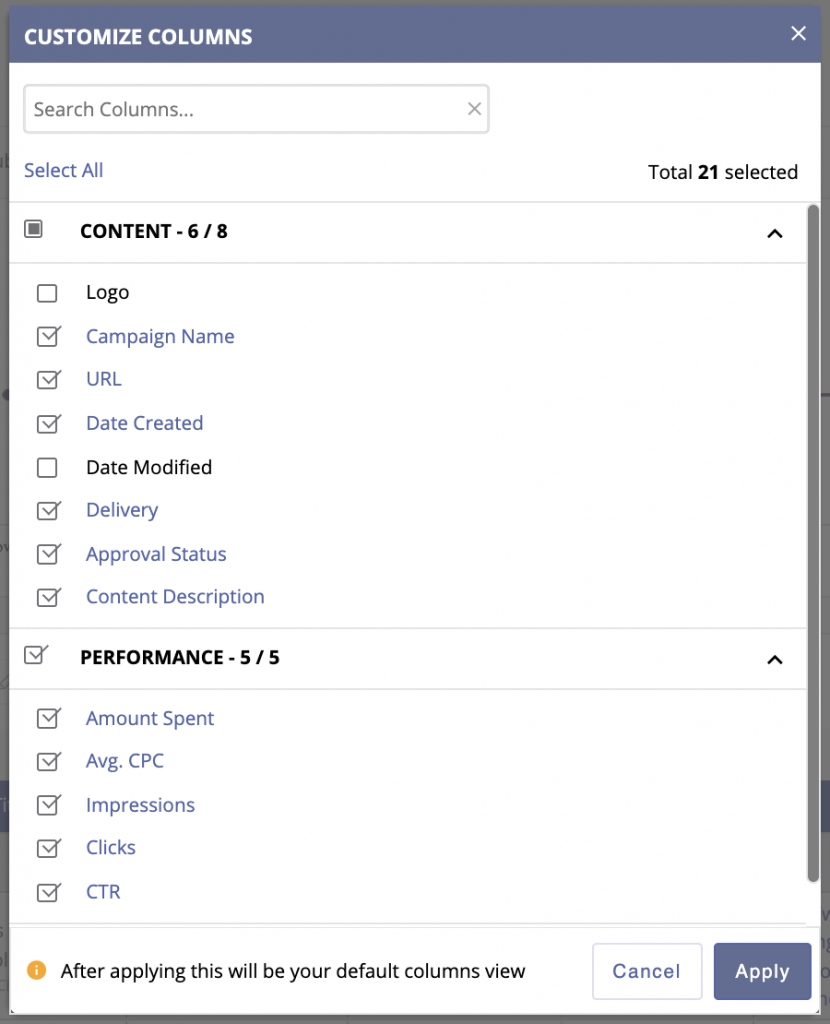Close the Customize Columns dialog
The height and width of the screenshot is (1024, 830).
click(798, 33)
